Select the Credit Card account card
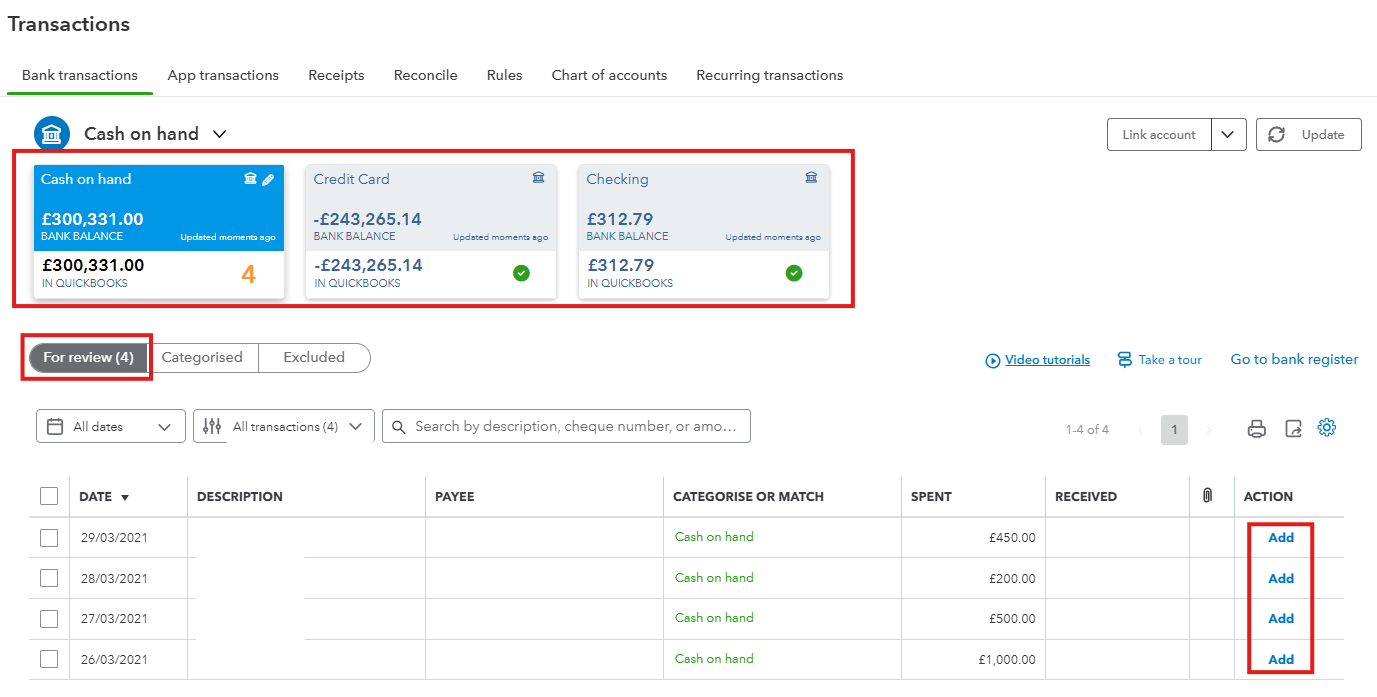Screen dimensions: 1377x697 [431, 232]
